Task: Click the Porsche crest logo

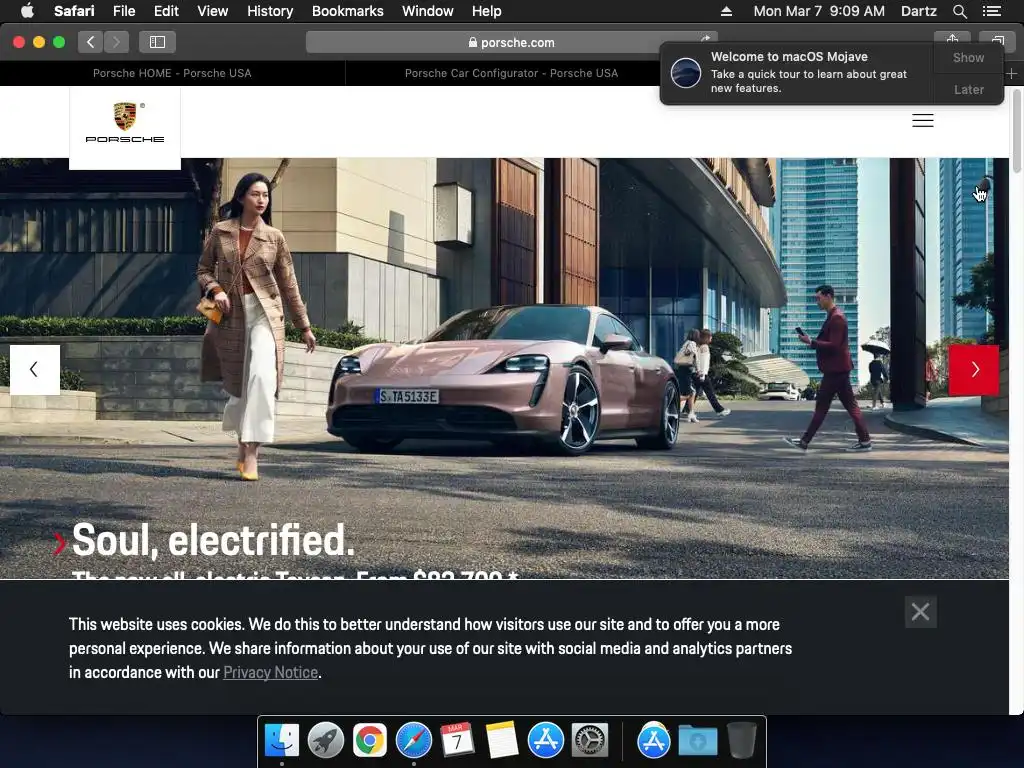Action: pos(125,123)
